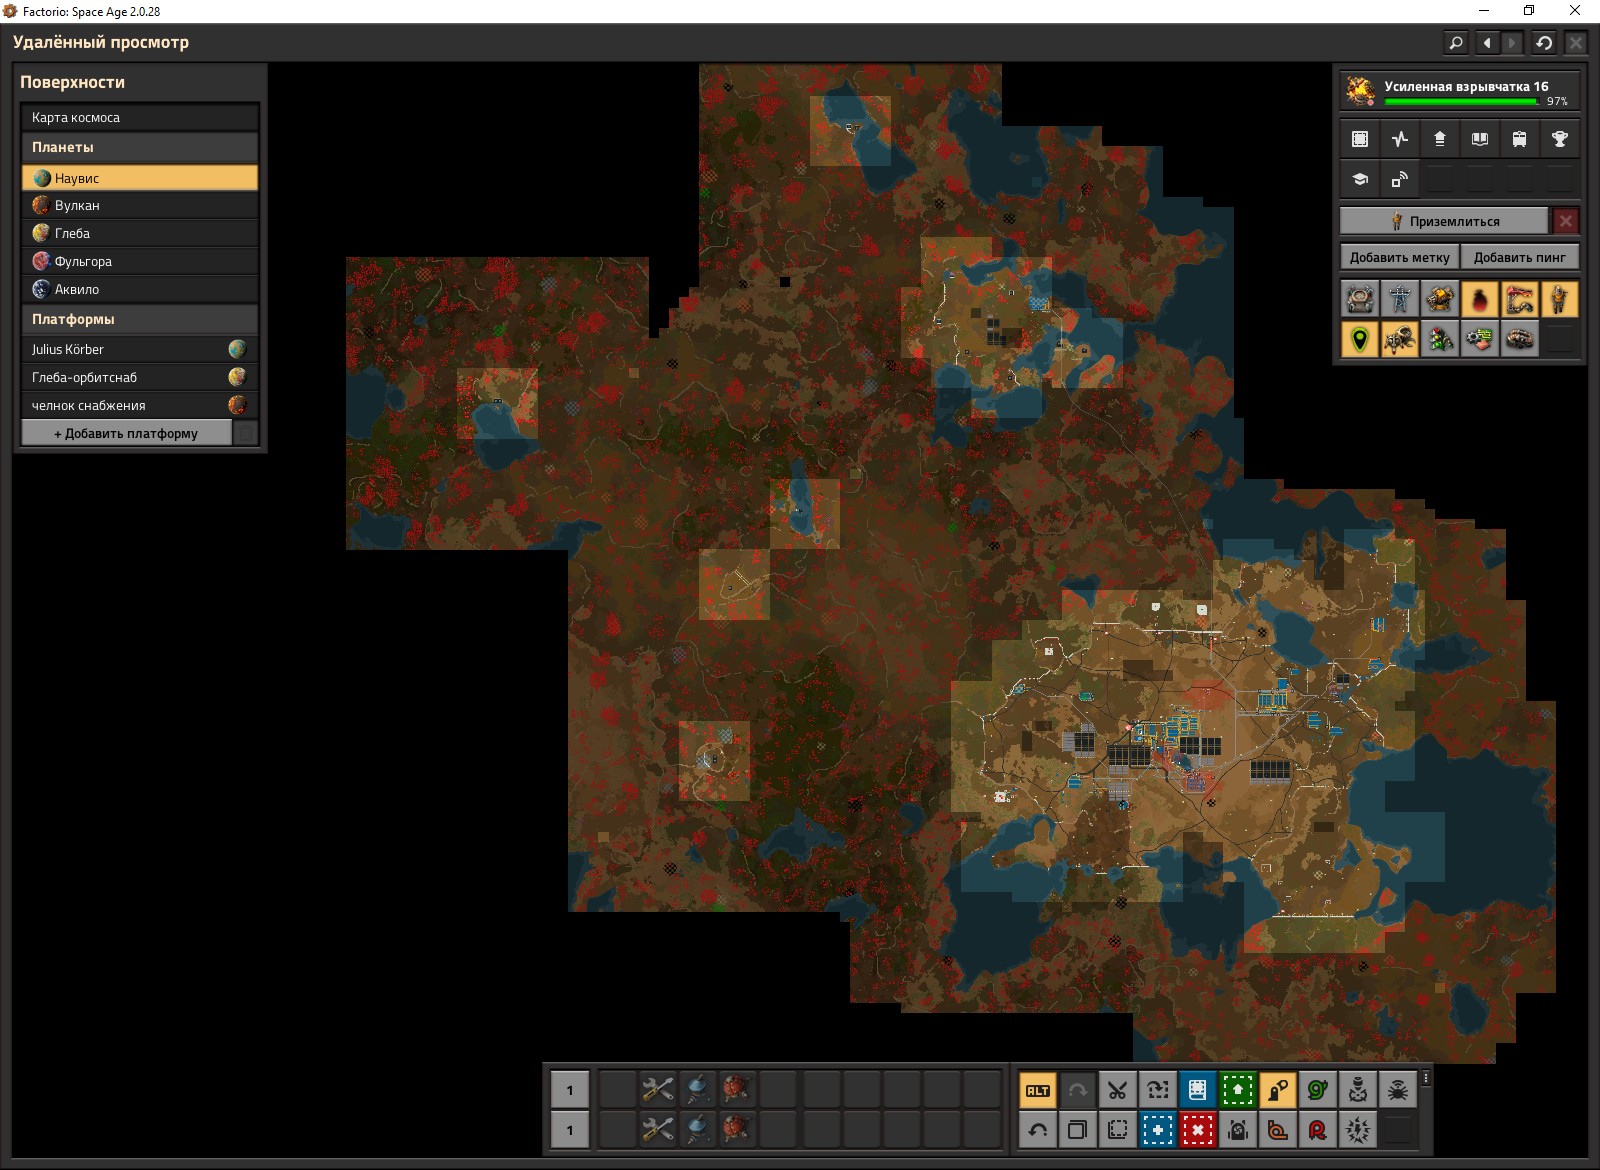The image size is (1600, 1170).
Task: Toggle engineer player map filter
Action: point(1560,299)
